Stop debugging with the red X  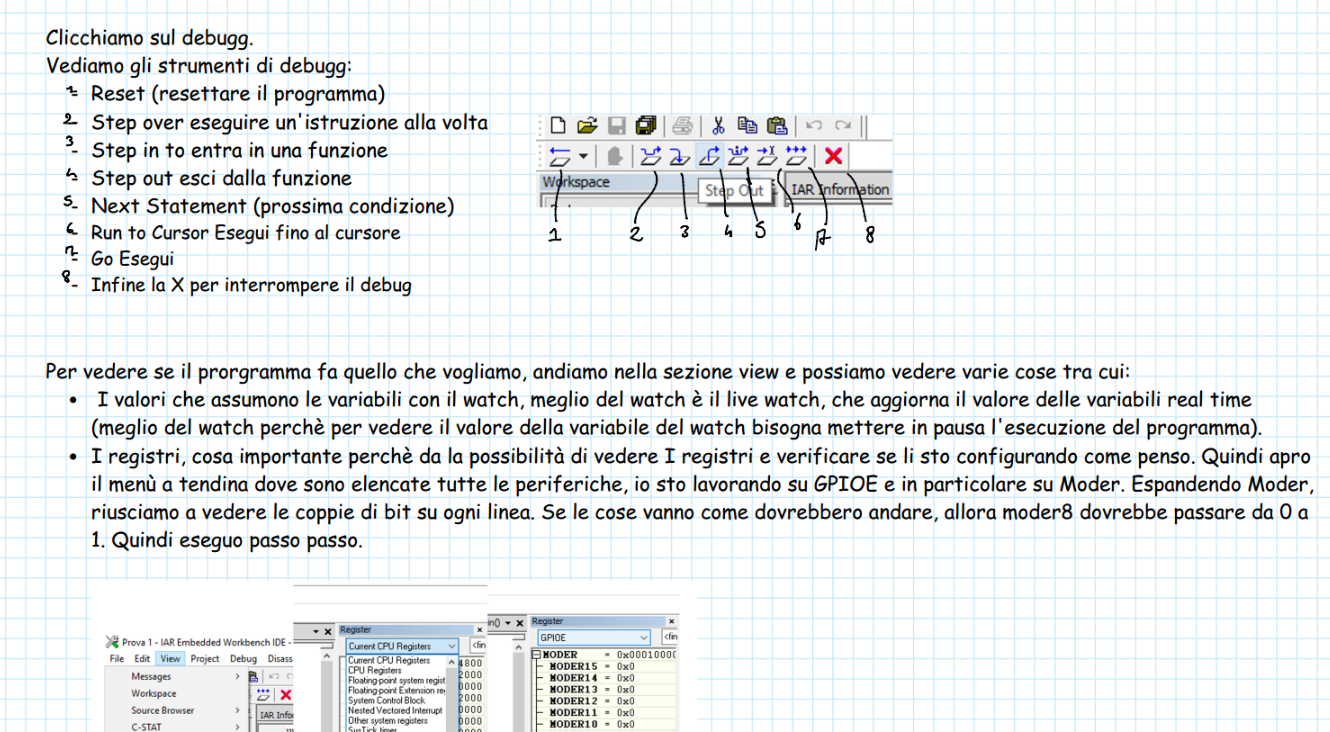833,156
